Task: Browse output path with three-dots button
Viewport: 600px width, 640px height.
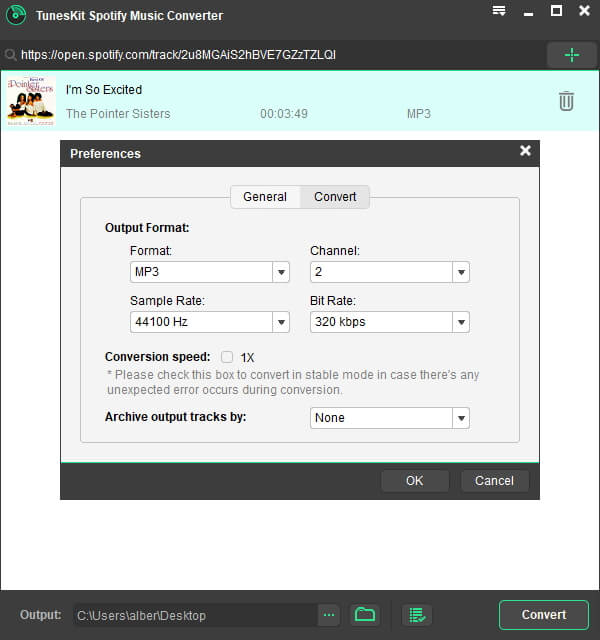Action: point(329,615)
